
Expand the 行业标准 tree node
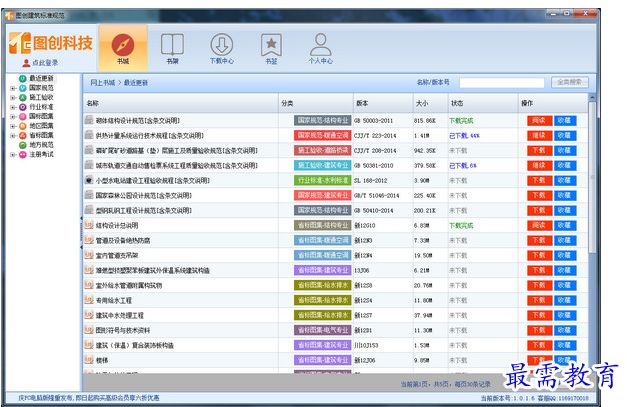(13, 107)
